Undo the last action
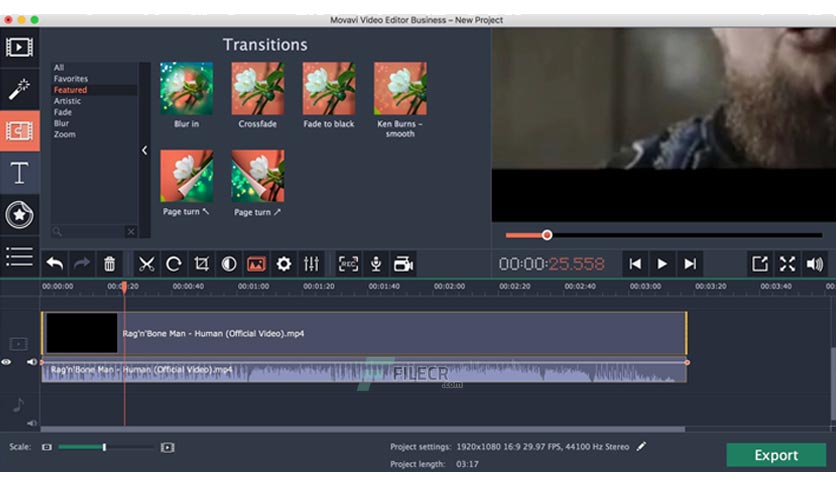 point(54,264)
